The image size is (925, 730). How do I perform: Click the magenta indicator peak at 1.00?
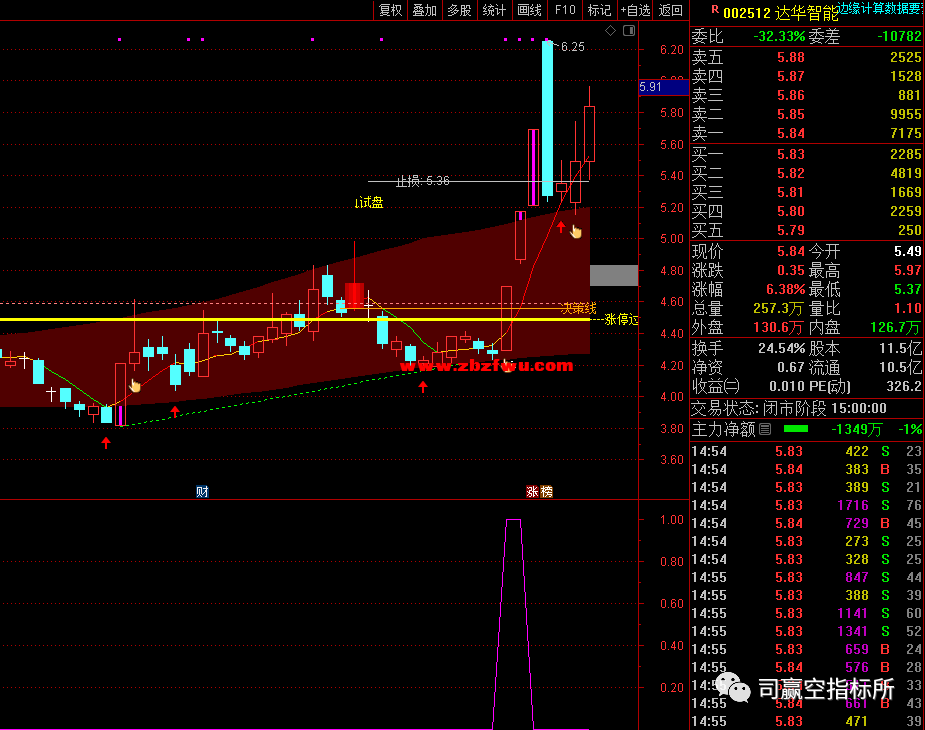point(513,521)
